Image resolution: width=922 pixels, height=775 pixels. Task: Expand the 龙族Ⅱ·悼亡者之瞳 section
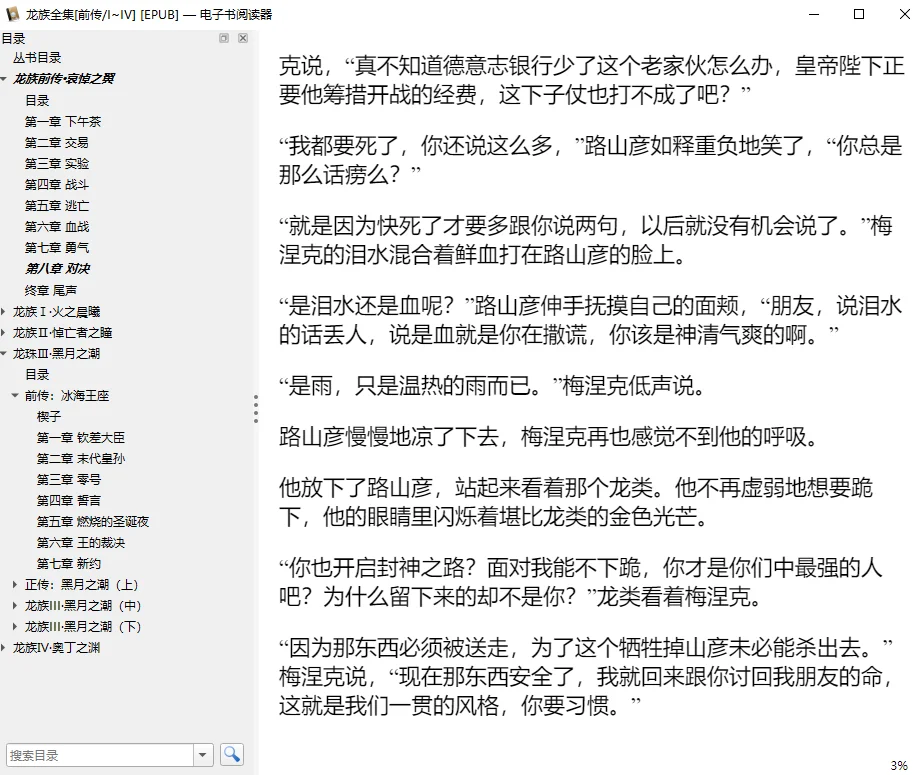click(4, 333)
